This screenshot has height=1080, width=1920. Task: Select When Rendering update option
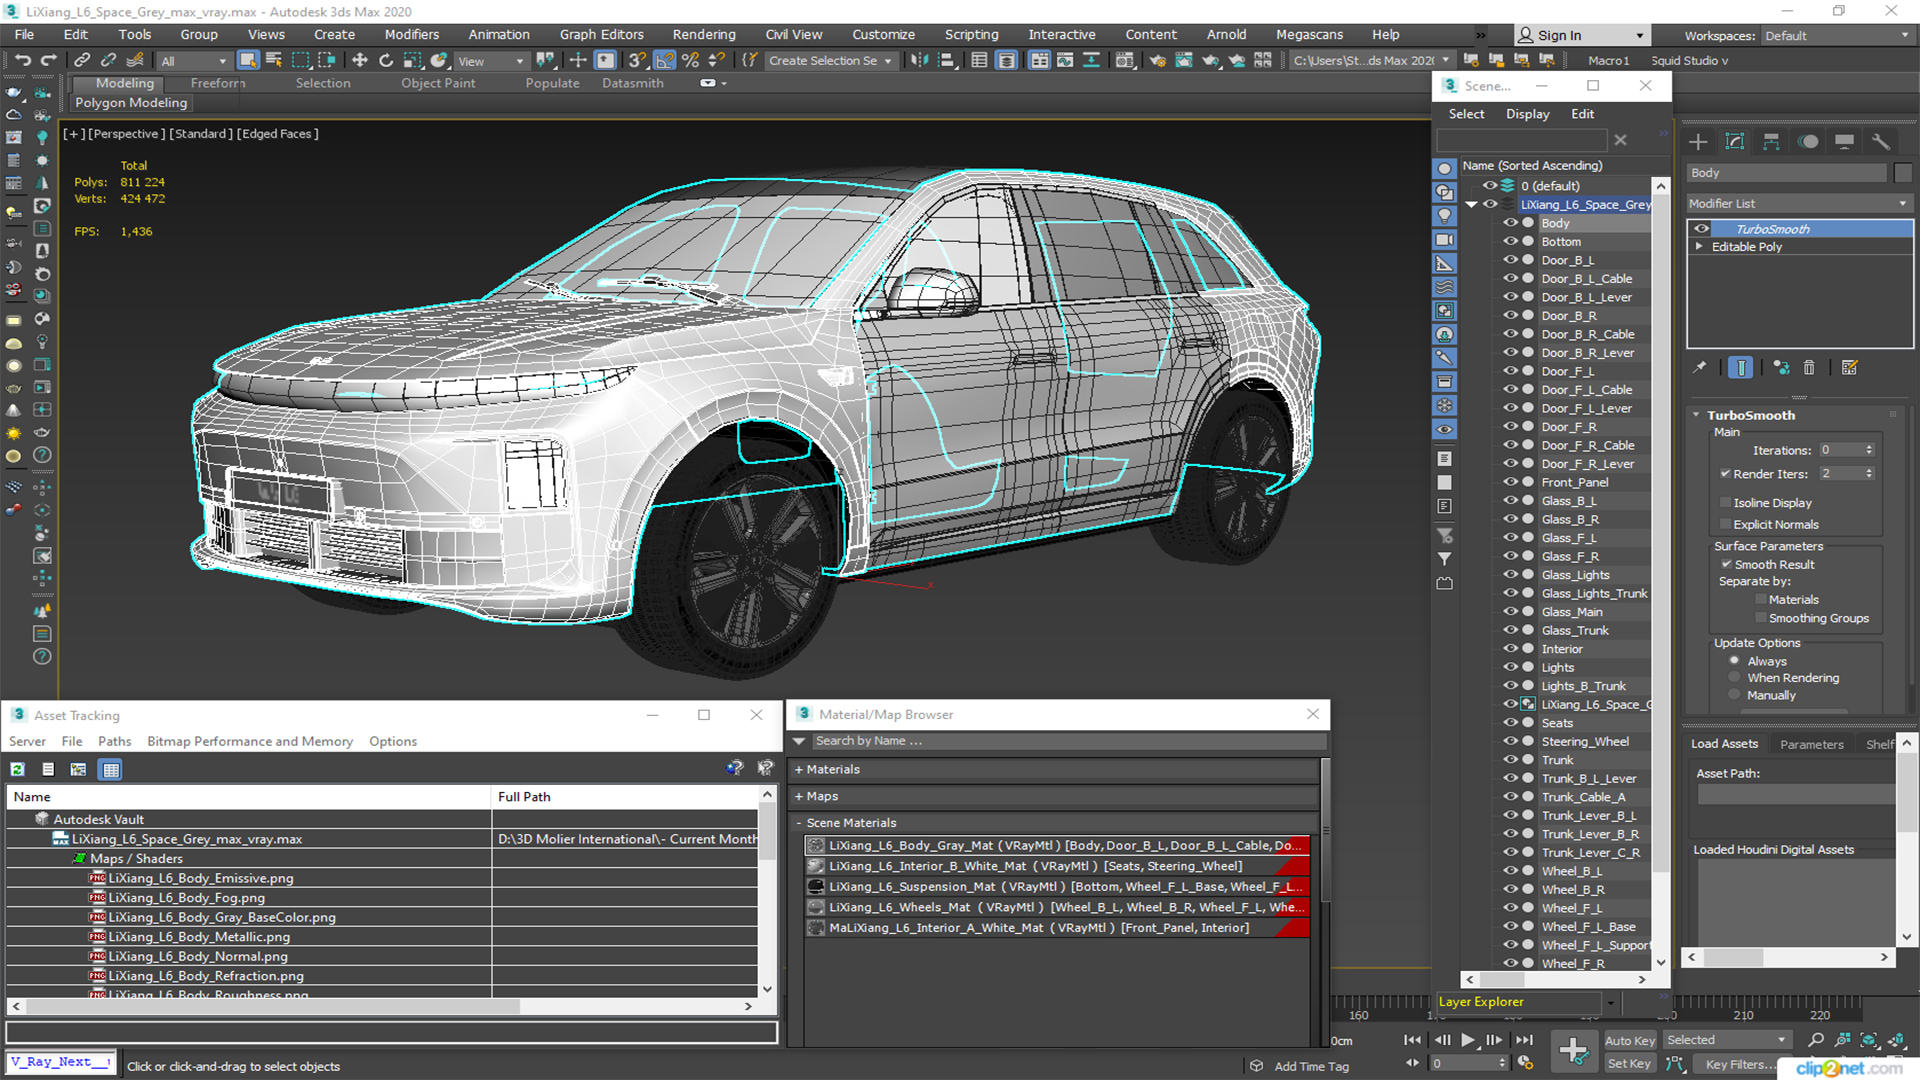(x=1734, y=677)
